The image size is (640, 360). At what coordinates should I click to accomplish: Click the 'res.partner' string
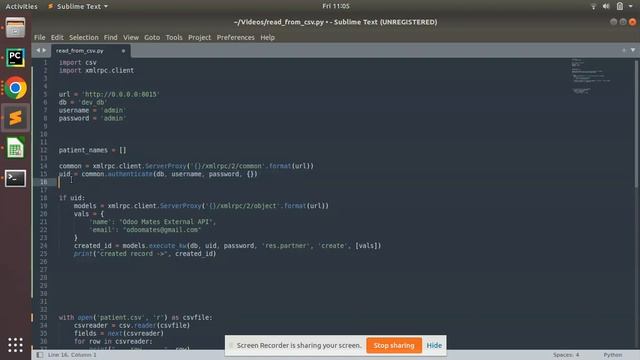(286, 246)
